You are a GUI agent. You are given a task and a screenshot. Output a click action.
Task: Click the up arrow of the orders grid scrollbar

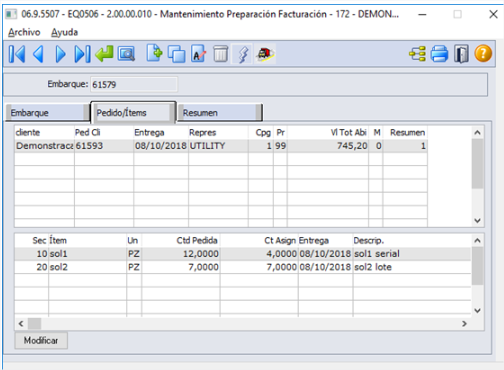[477, 133]
